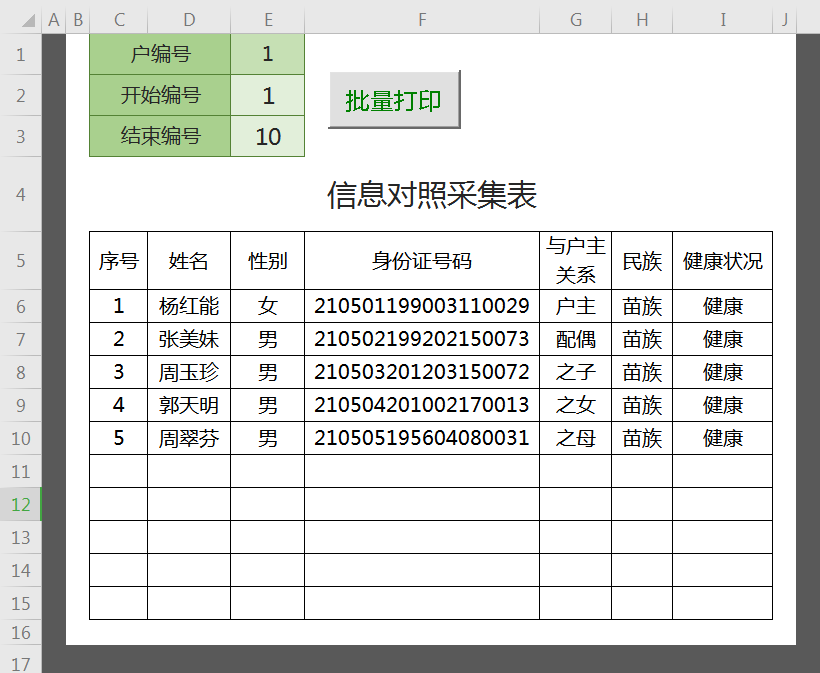This screenshot has height=673, width=820.
Task: Select sequence number 5 cell
Action: [119, 438]
